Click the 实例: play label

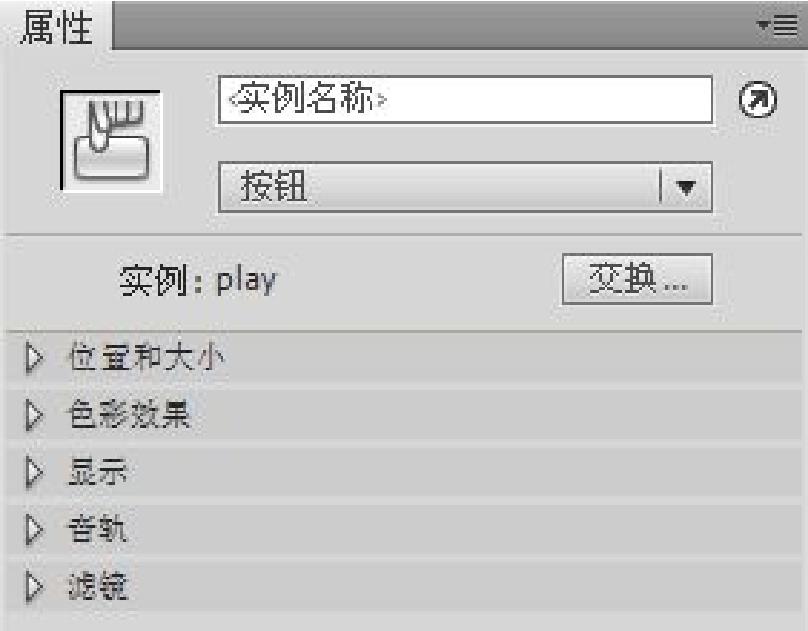click(198, 281)
